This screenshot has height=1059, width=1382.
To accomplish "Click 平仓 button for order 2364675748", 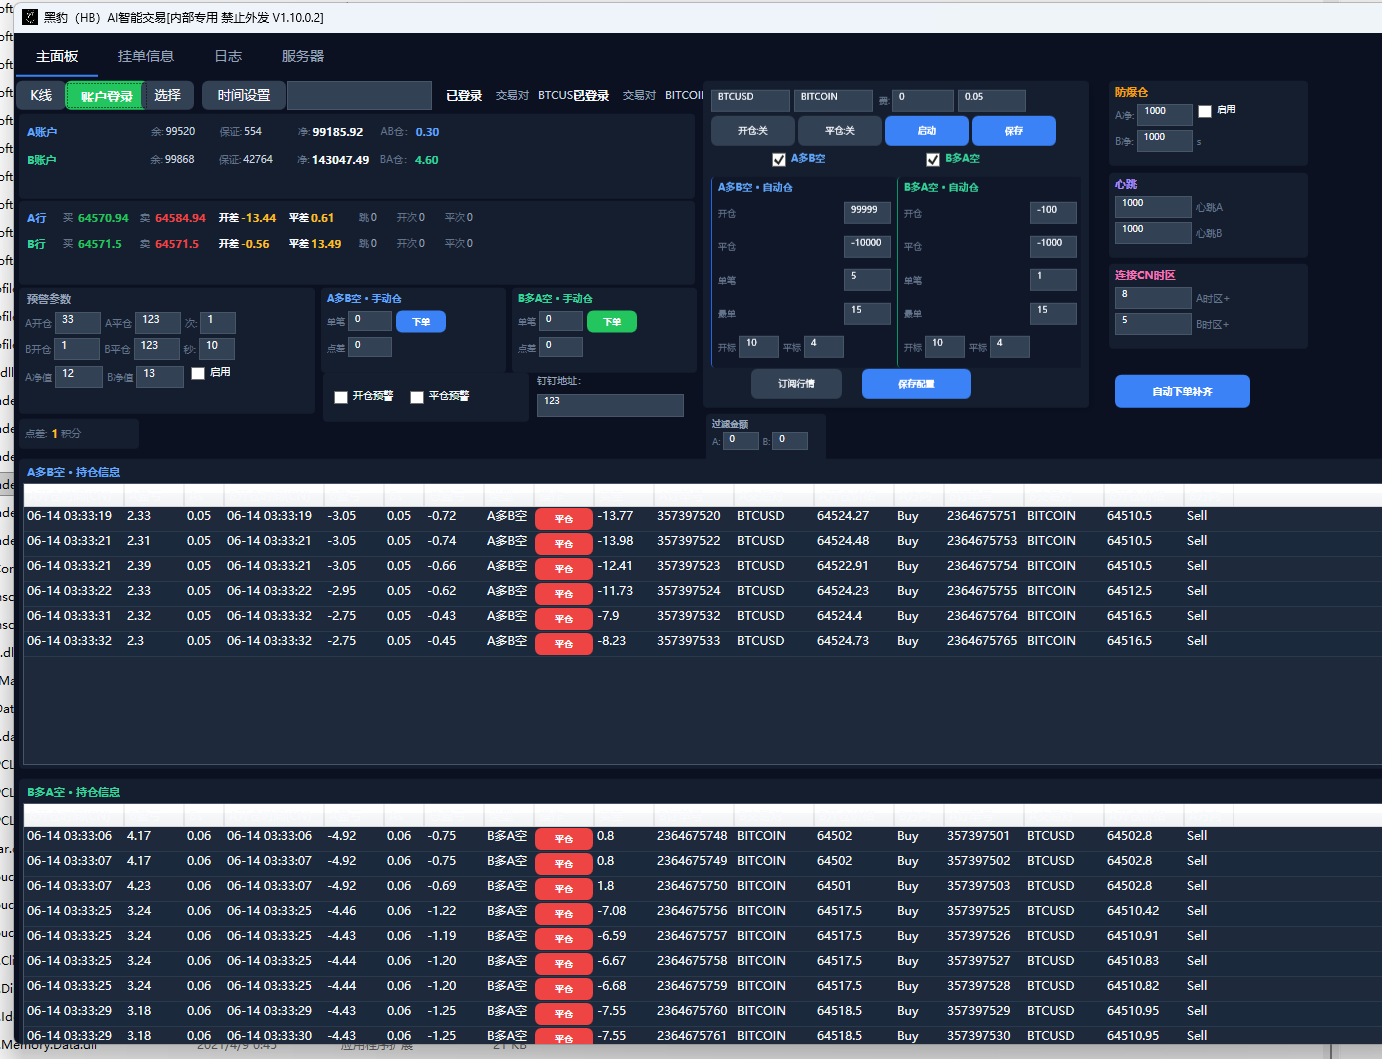I will 564,839.
